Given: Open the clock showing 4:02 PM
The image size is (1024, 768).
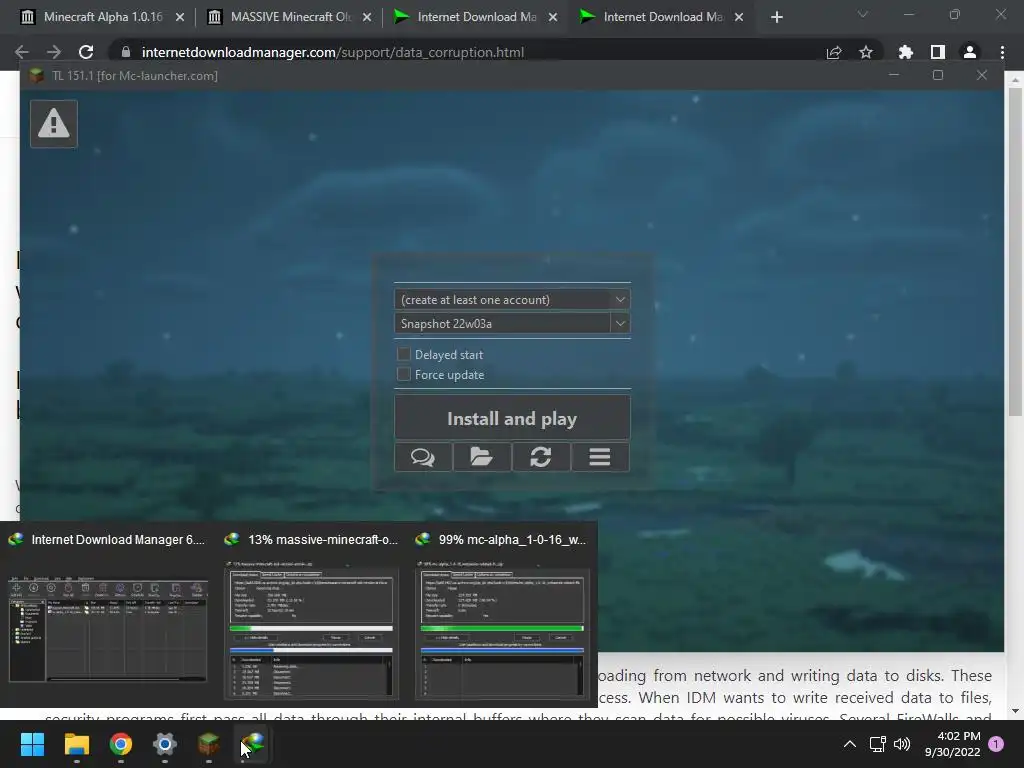Looking at the screenshot, I should [x=952, y=744].
